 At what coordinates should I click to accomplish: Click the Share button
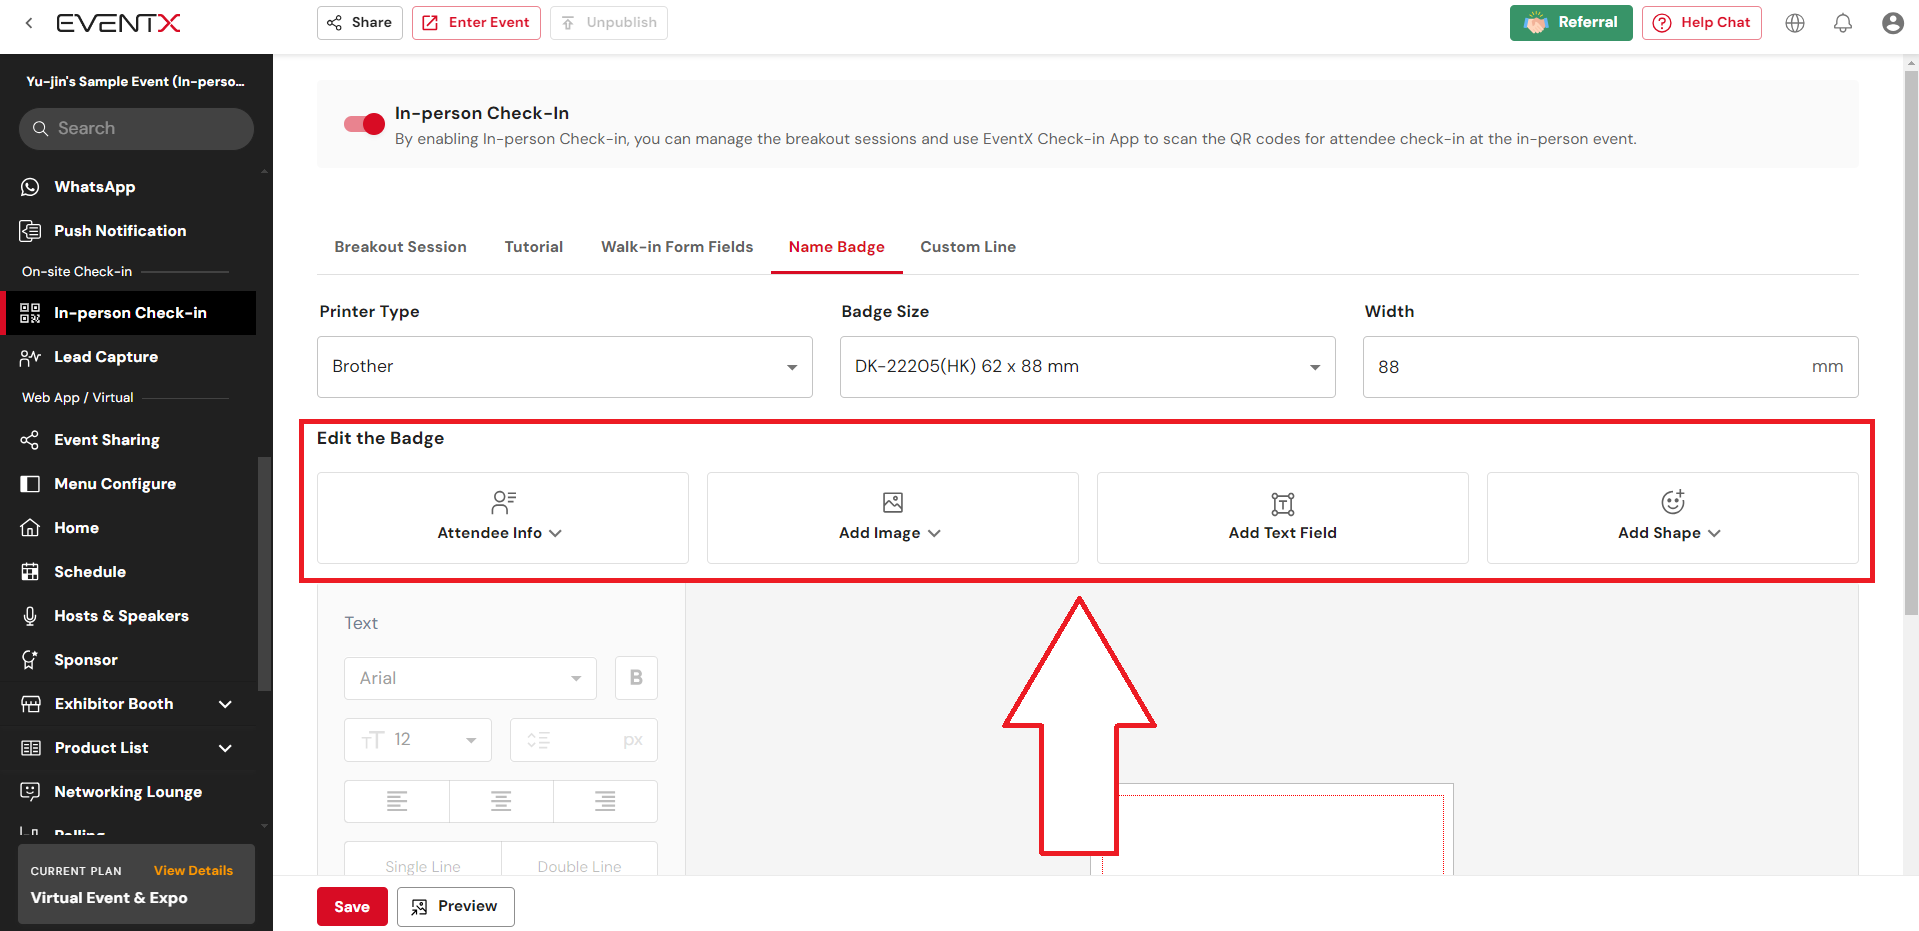[x=360, y=23]
